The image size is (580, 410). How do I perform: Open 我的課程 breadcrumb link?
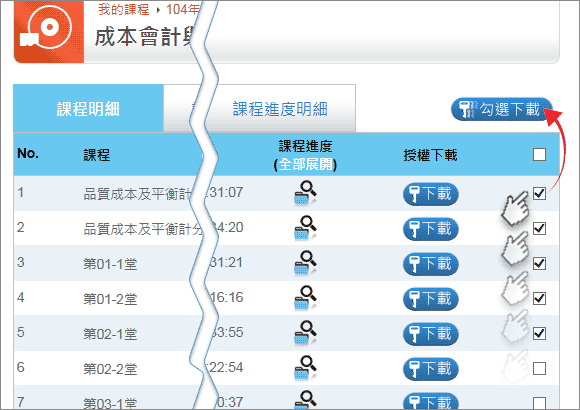click(124, 9)
